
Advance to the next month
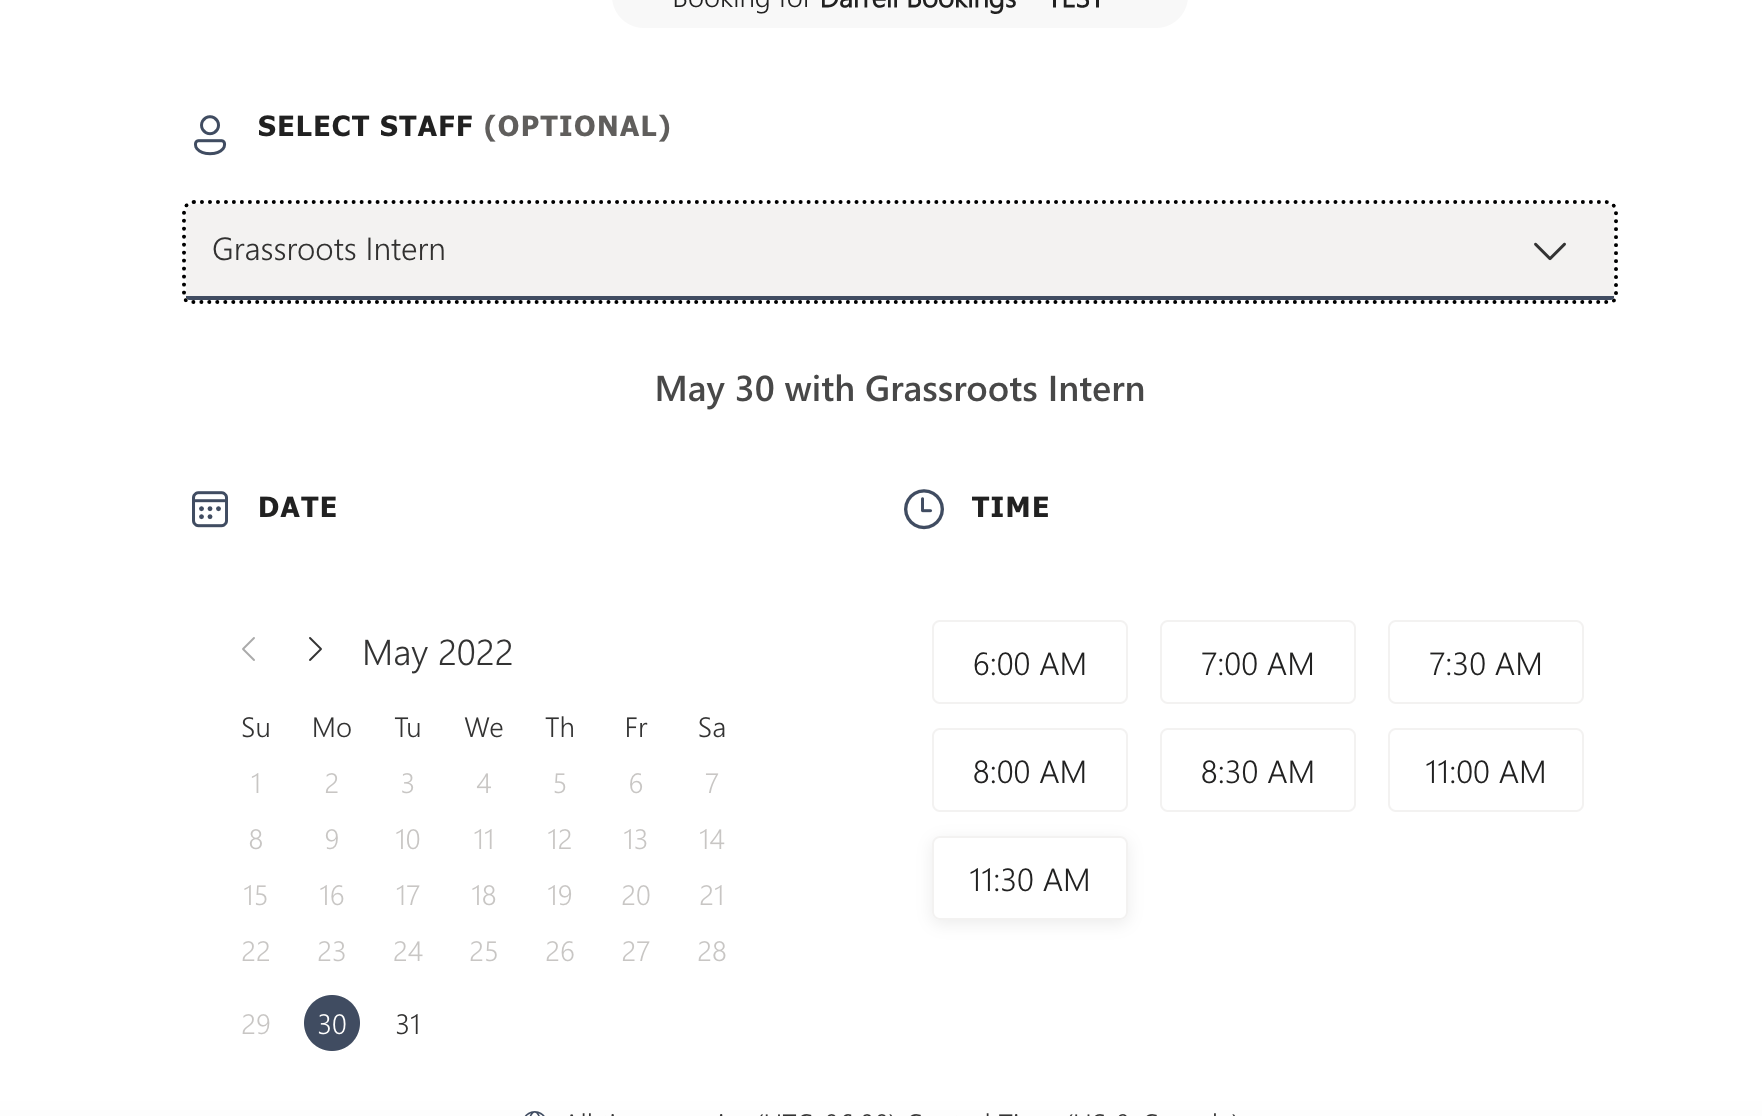[x=315, y=650]
